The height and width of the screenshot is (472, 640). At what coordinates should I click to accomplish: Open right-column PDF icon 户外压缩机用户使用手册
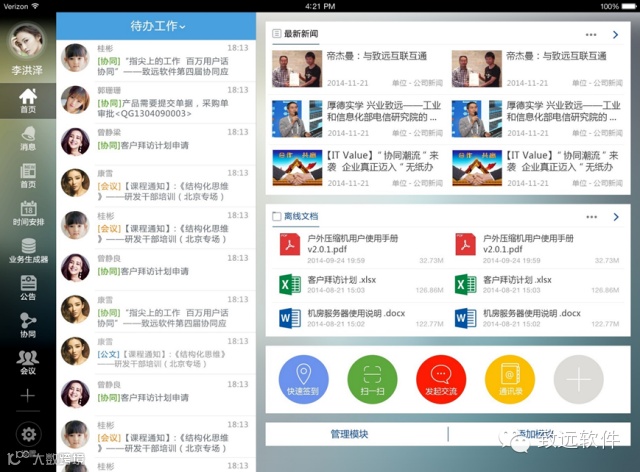pos(465,244)
